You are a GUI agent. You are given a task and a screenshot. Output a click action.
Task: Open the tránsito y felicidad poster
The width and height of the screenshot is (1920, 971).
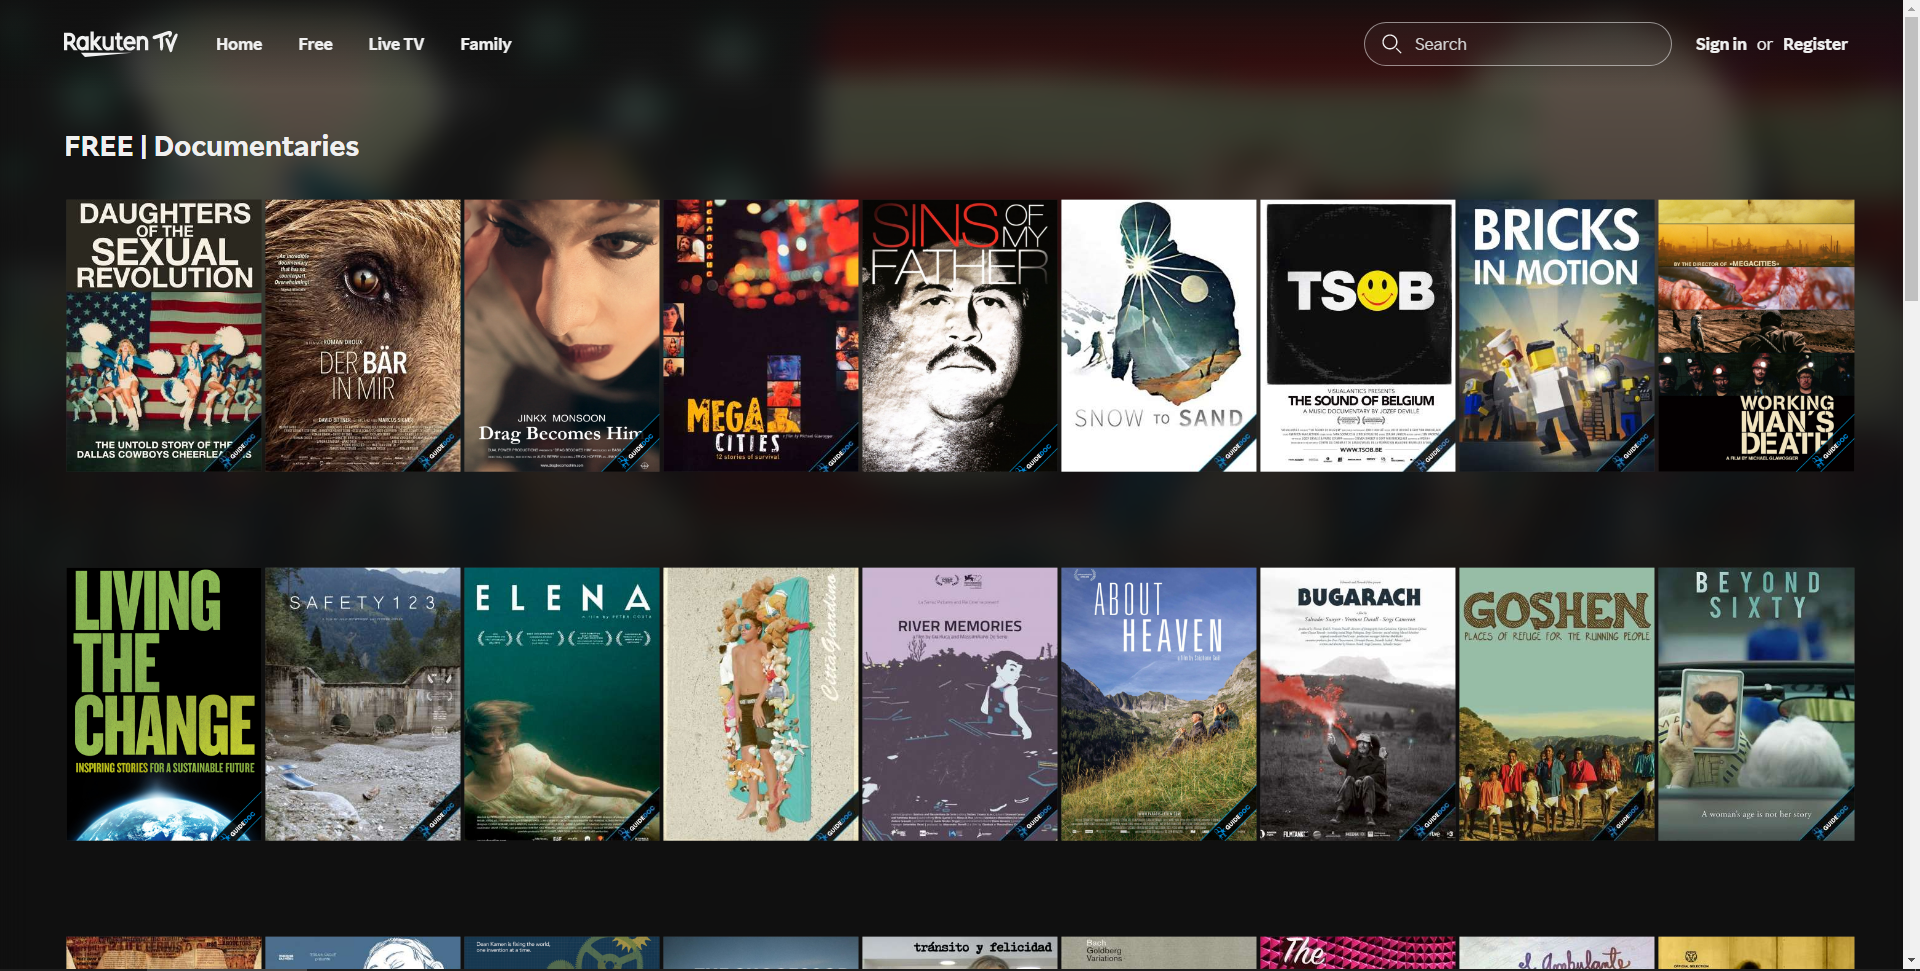(960, 953)
